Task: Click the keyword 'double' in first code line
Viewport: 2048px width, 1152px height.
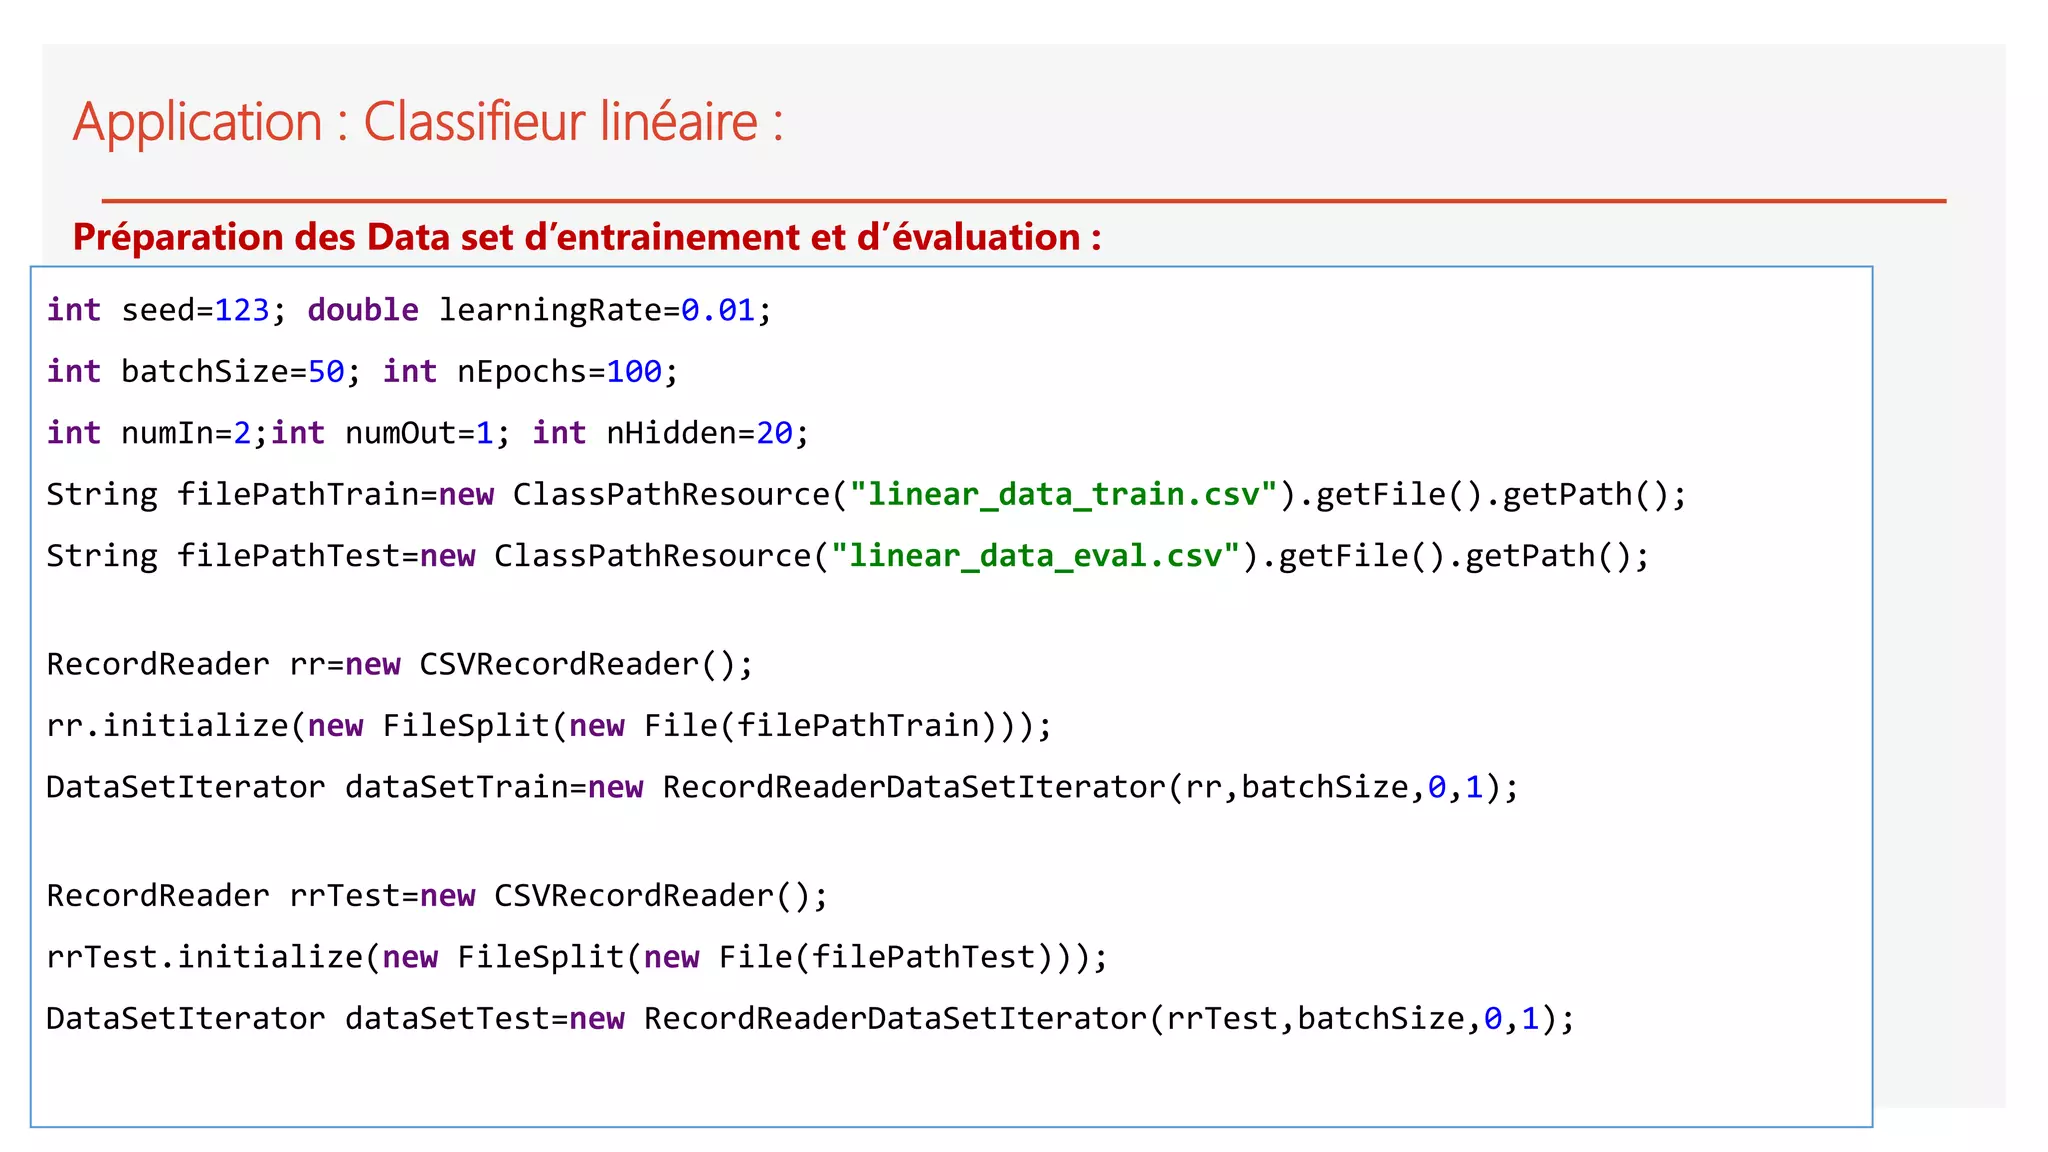Action: coord(363,310)
